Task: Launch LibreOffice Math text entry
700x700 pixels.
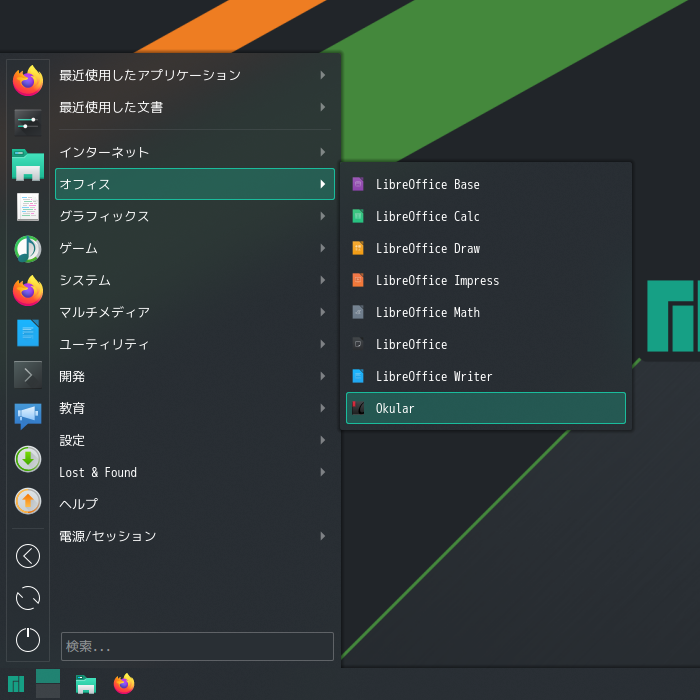Action: (x=428, y=312)
